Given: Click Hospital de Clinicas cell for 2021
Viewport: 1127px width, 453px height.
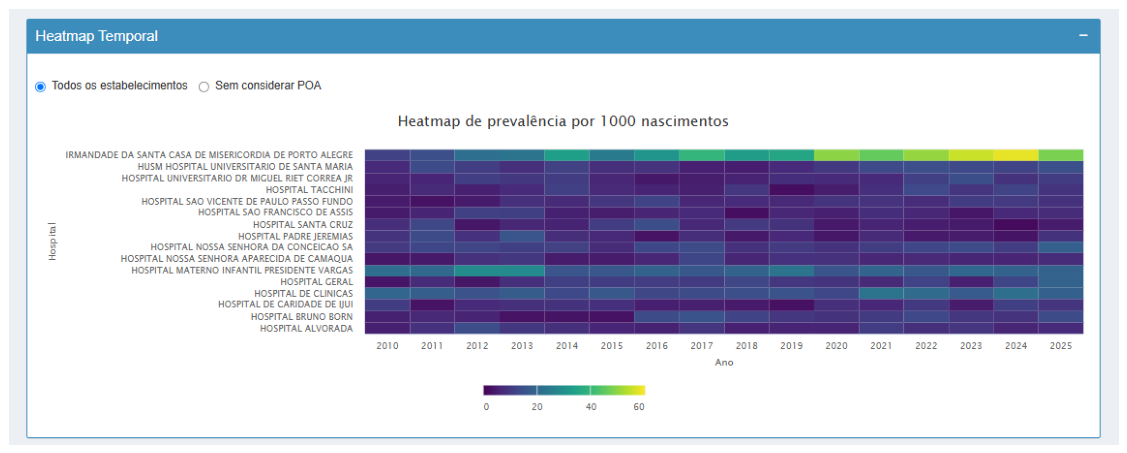Looking at the screenshot, I should (x=881, y=293).
